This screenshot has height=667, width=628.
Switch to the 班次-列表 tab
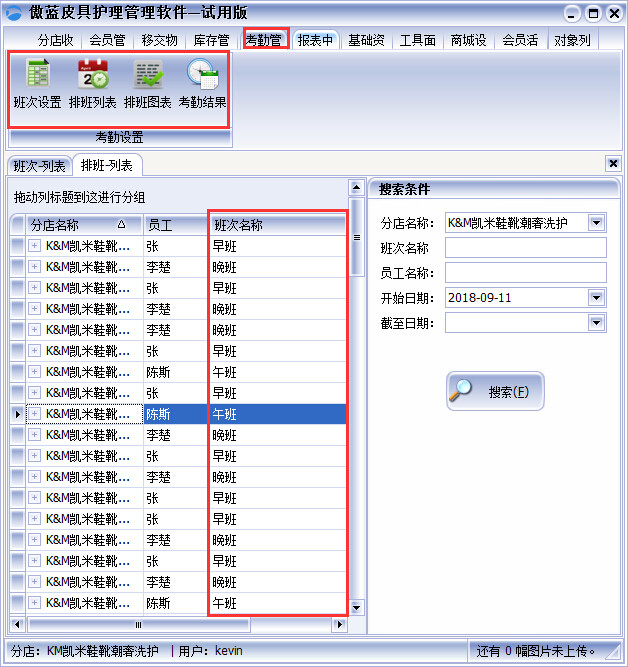40,166
